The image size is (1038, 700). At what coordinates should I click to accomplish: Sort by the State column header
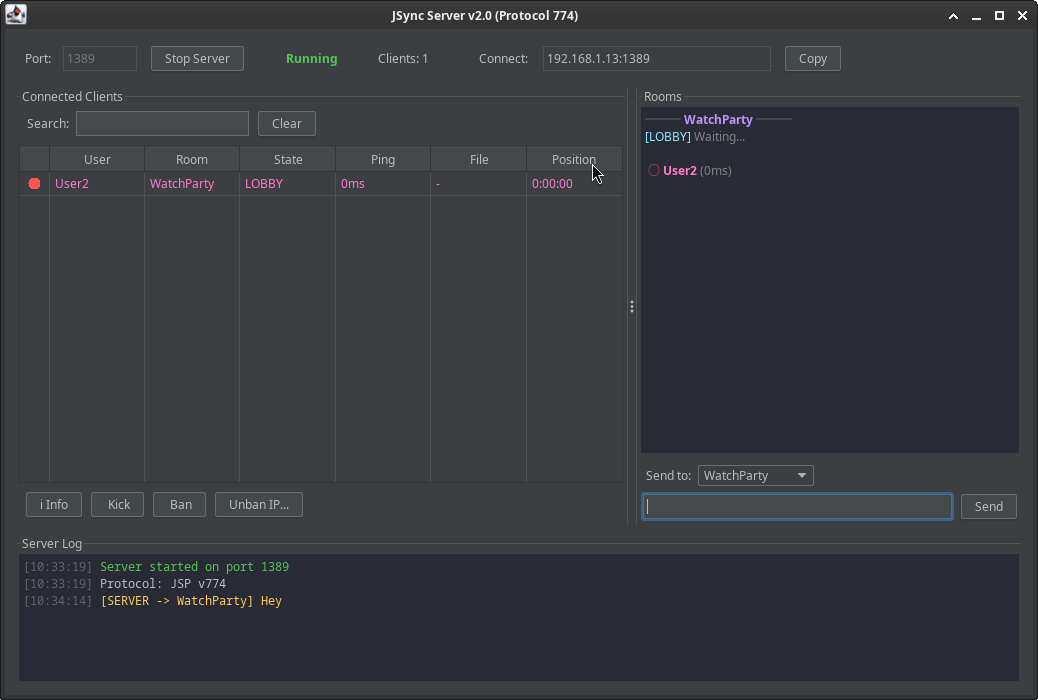pos(288,160)
